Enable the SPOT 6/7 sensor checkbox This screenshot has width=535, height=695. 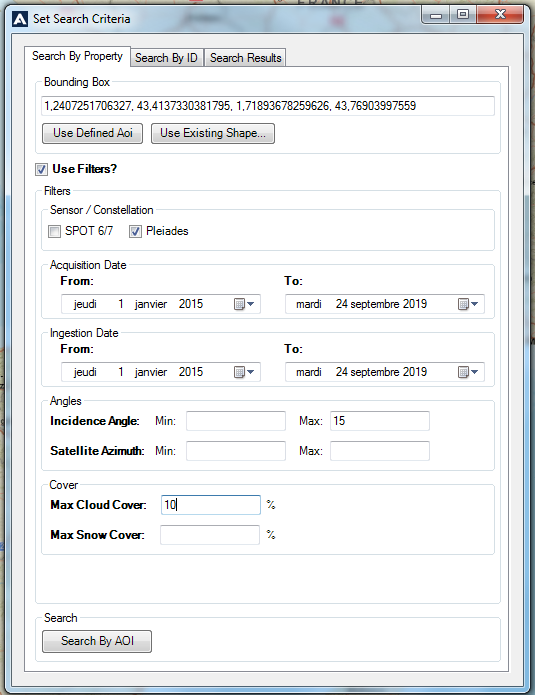(54, 231)
